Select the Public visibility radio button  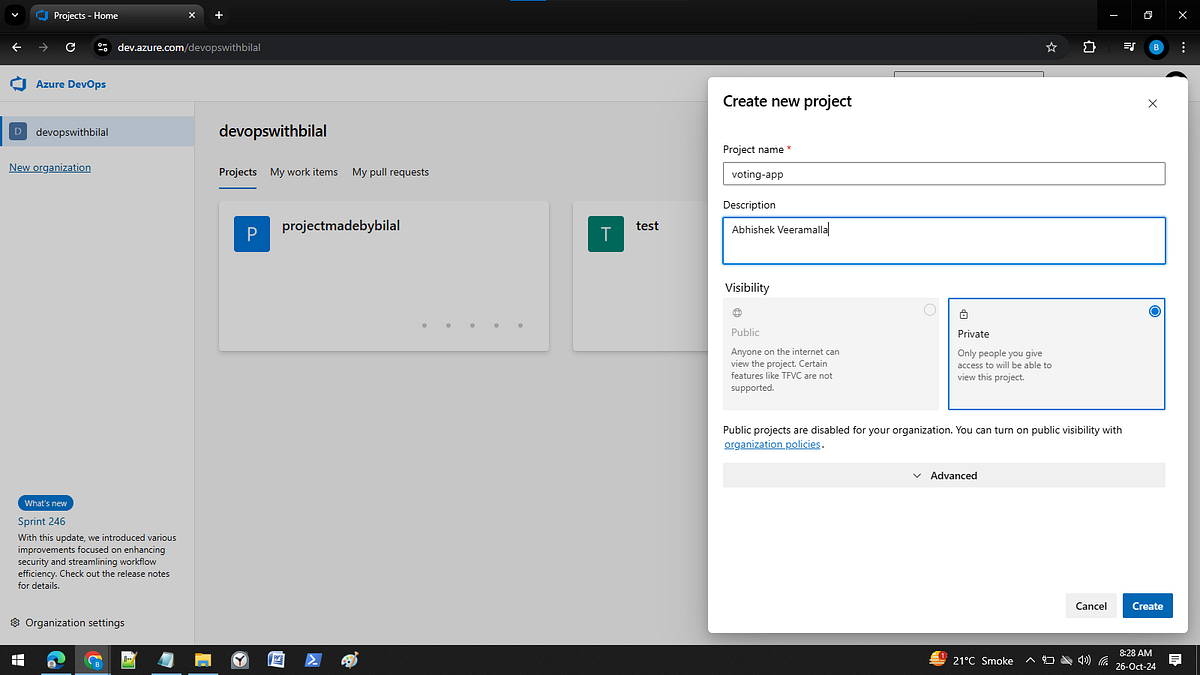[930, 310]
